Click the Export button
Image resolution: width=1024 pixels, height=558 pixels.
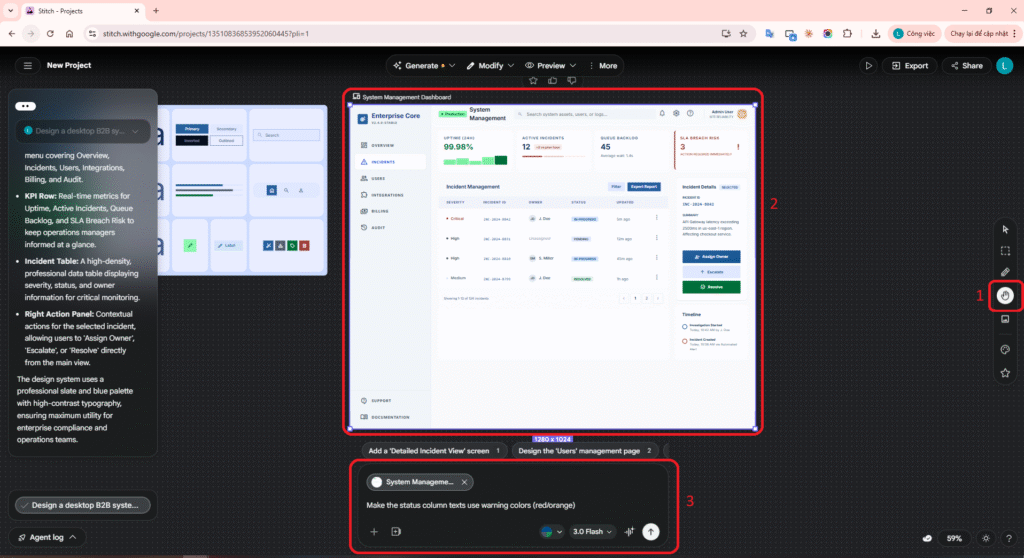click(908, 66)
